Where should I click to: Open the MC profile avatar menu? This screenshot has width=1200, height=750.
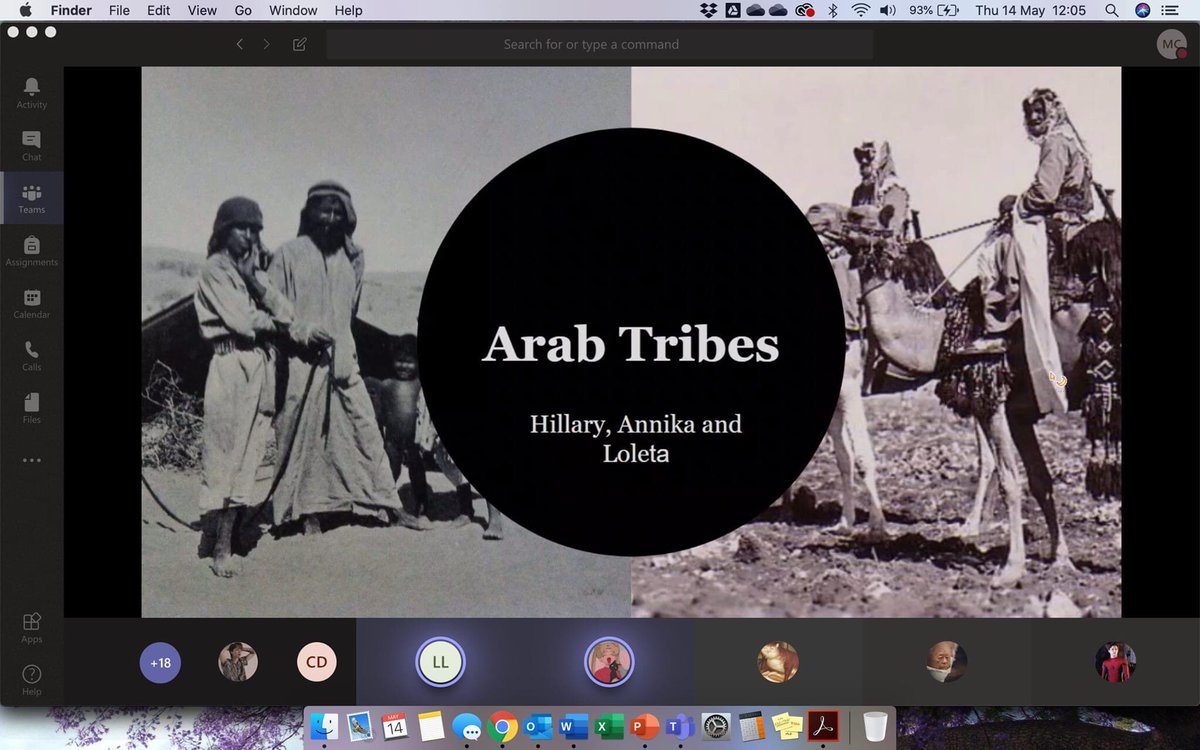(1171, 45)
